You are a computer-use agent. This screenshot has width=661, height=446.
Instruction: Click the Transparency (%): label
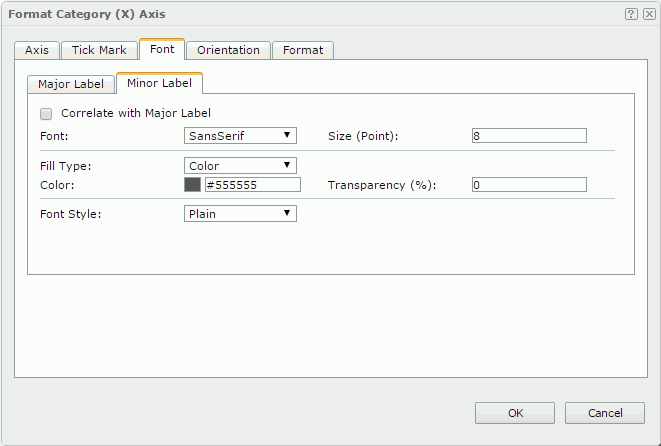pyautogui.click(x=382, y=185)
